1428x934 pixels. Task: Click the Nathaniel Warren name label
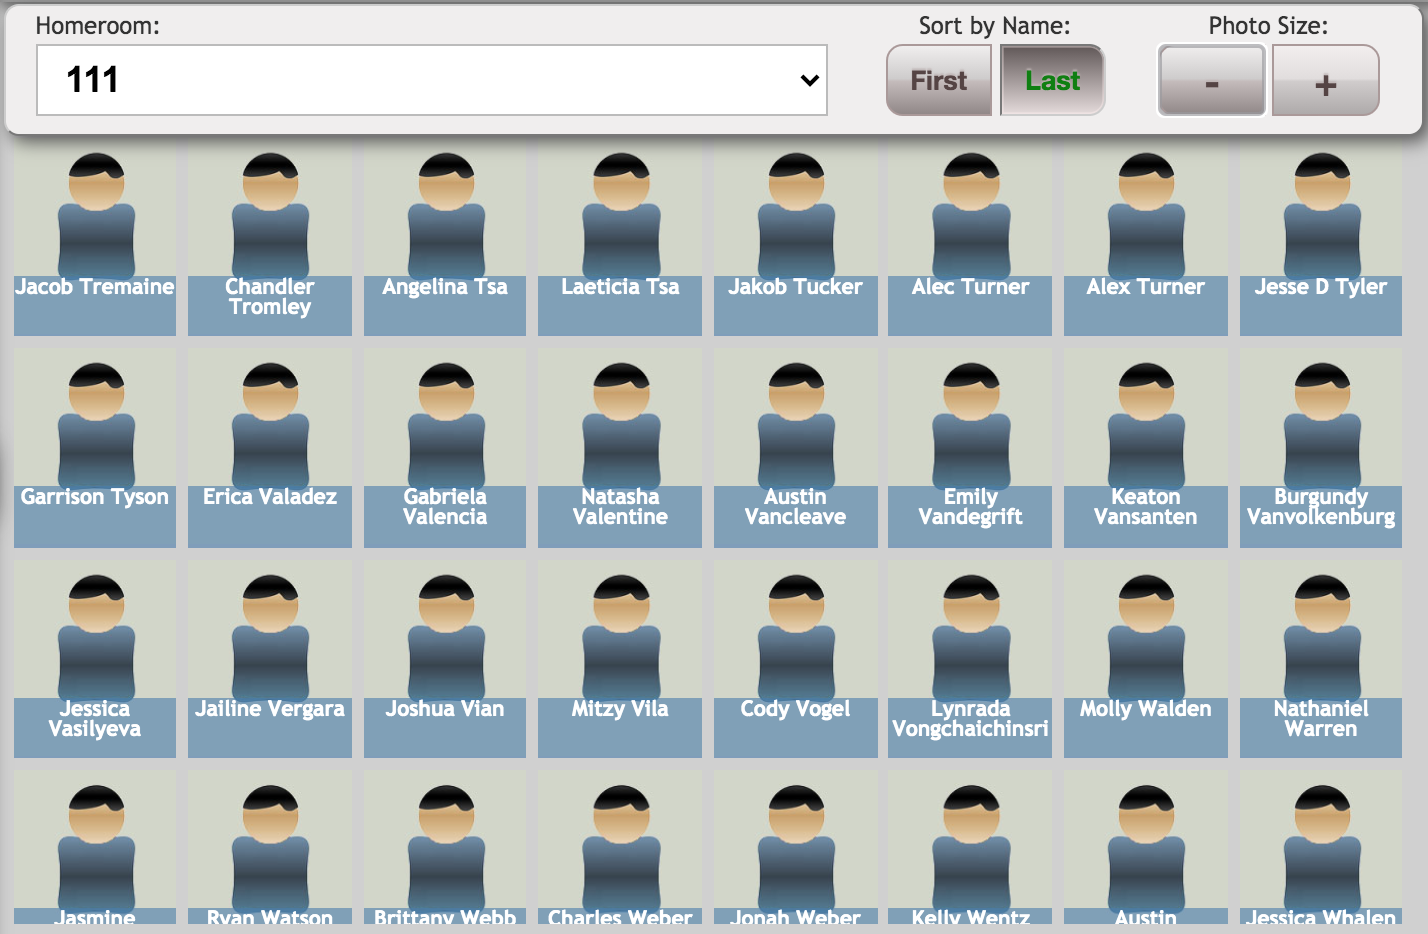(x=1321, y=719)
